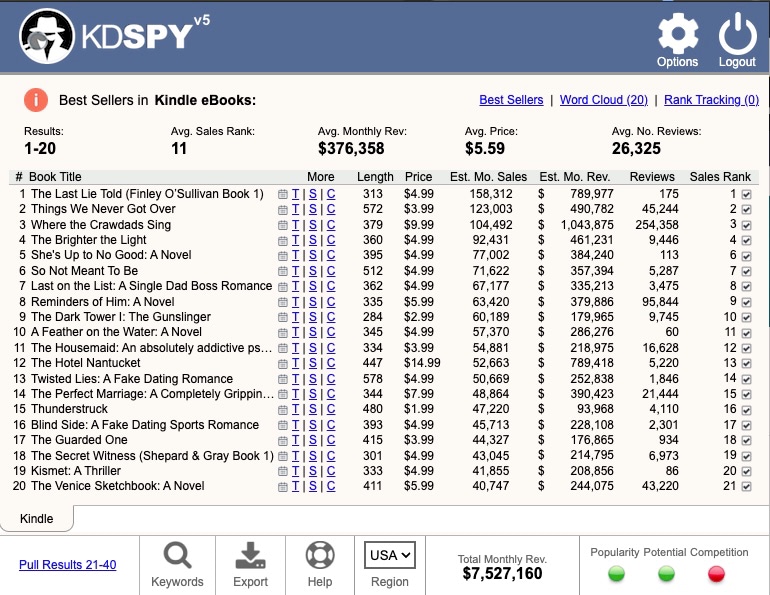Screen dimensions: 770x595
Task: Uncheck the checkbox for sales rank 1
Action: (746, 194)
